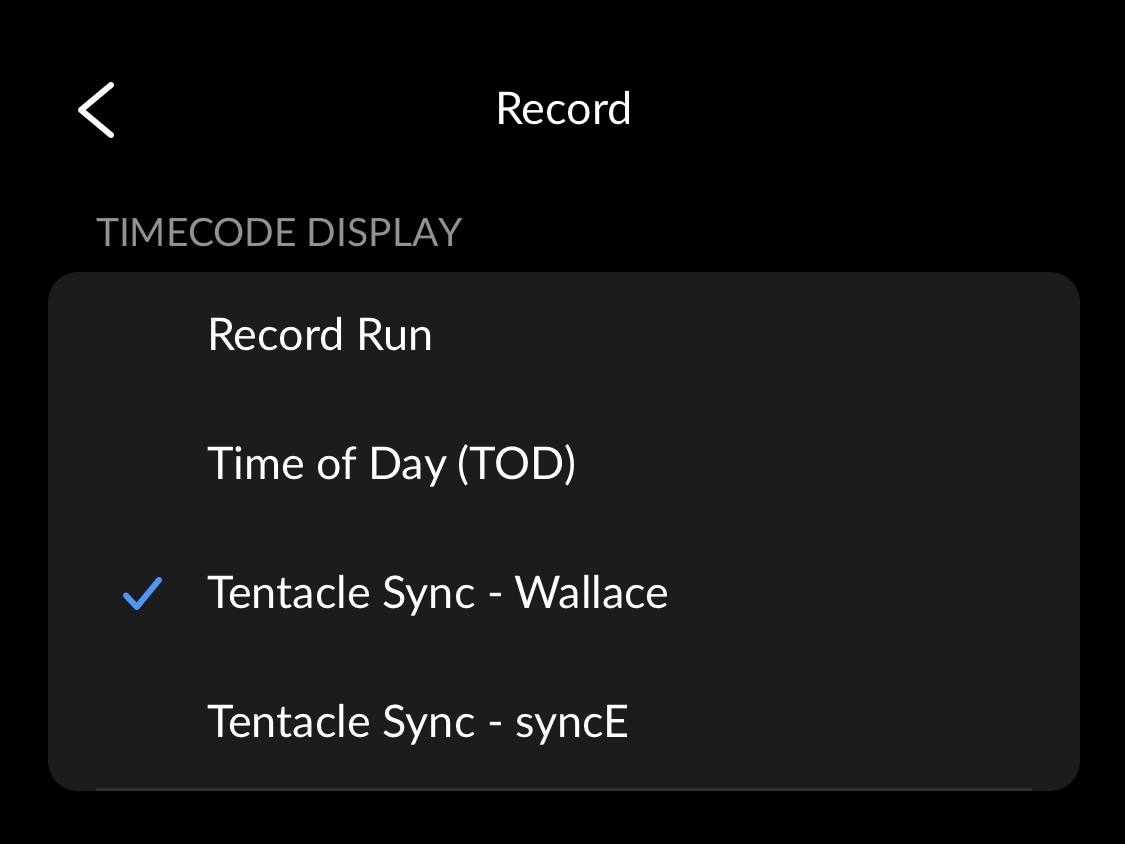Tap the Wallace Tentacle Sync device row

pos(563,593)
